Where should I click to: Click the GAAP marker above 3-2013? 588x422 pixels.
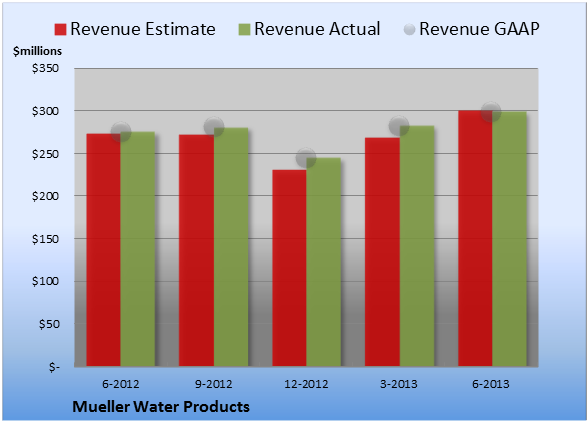pos(399,126)
